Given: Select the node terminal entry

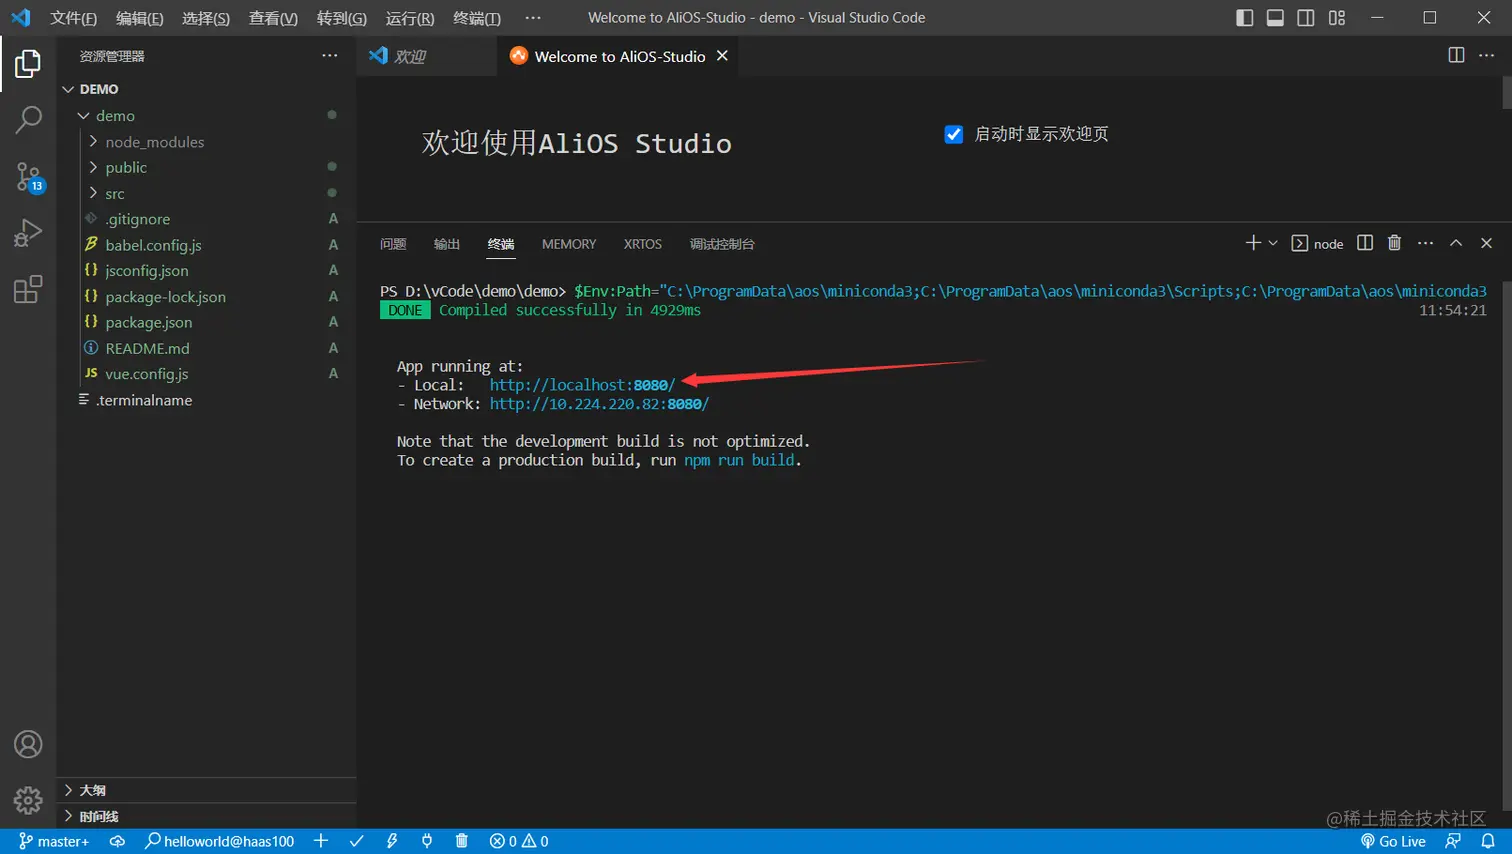Looking at the screenshot, I should click(1317, 243).
